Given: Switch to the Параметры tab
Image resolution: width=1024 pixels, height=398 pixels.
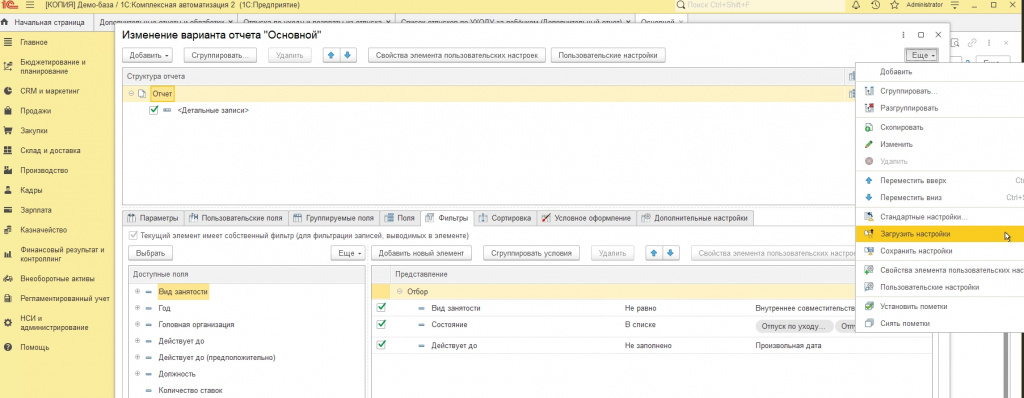Looking at the screenshot, I should tap(152, 218).
